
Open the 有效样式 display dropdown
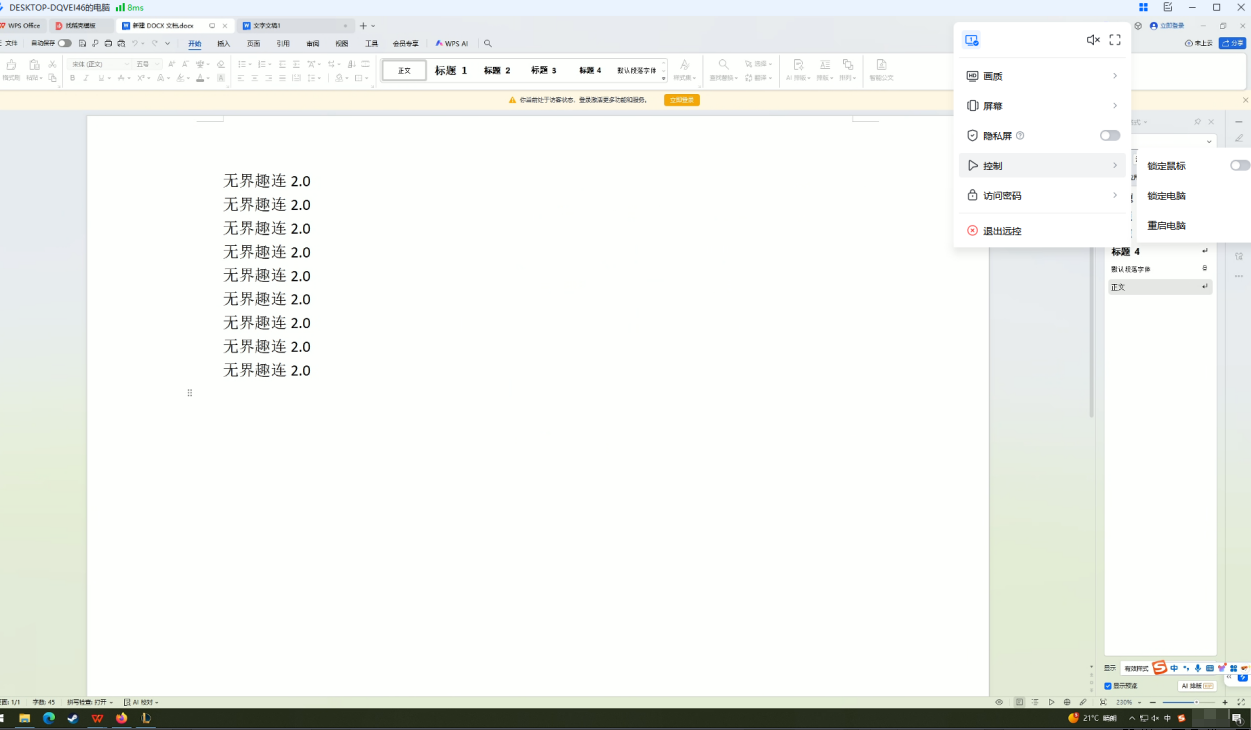point(1136,668)
